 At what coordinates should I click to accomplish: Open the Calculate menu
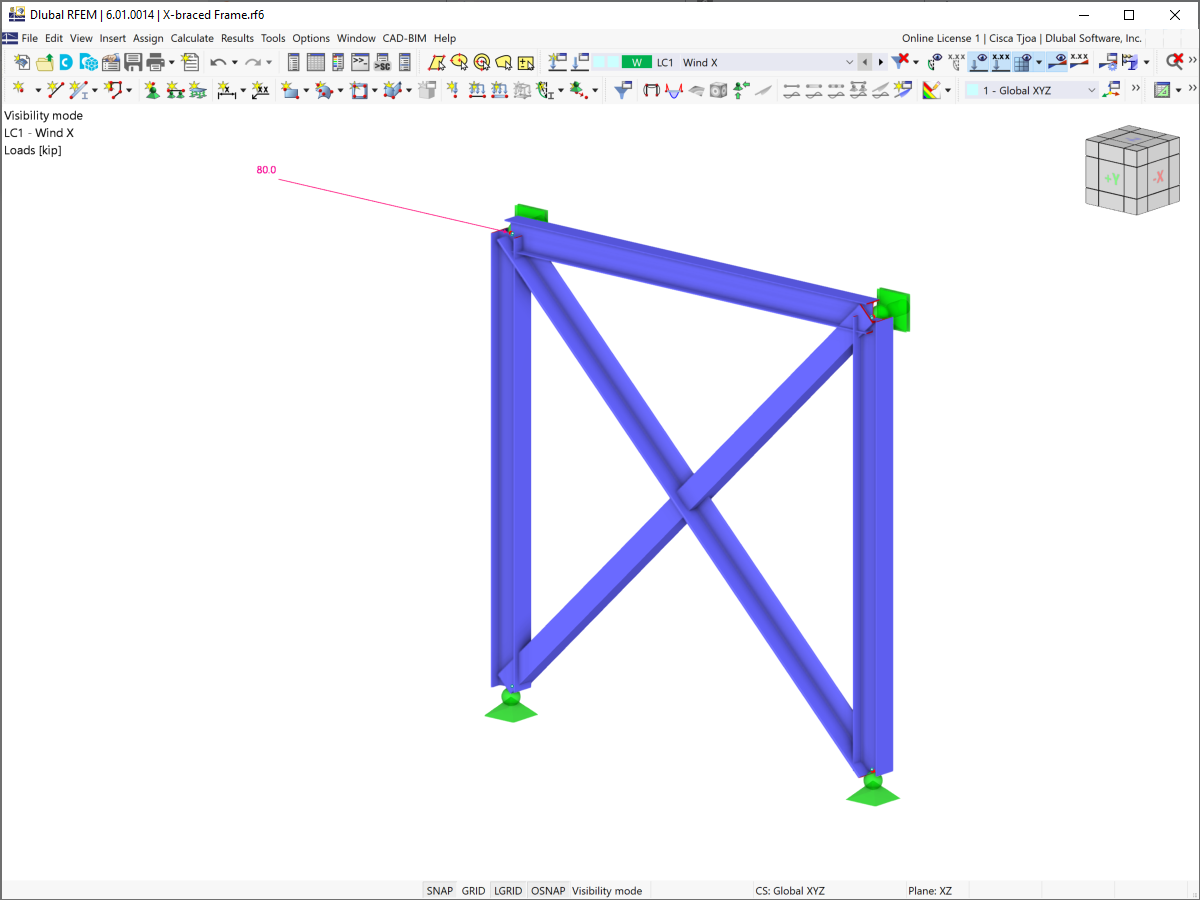[x=192, y=38]
